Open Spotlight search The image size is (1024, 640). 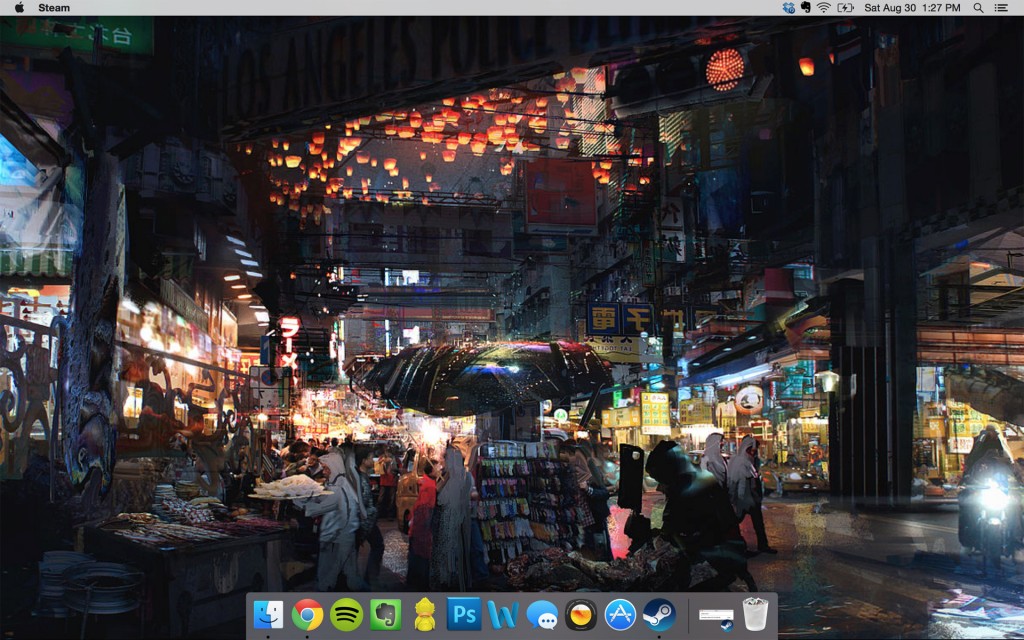978,8
